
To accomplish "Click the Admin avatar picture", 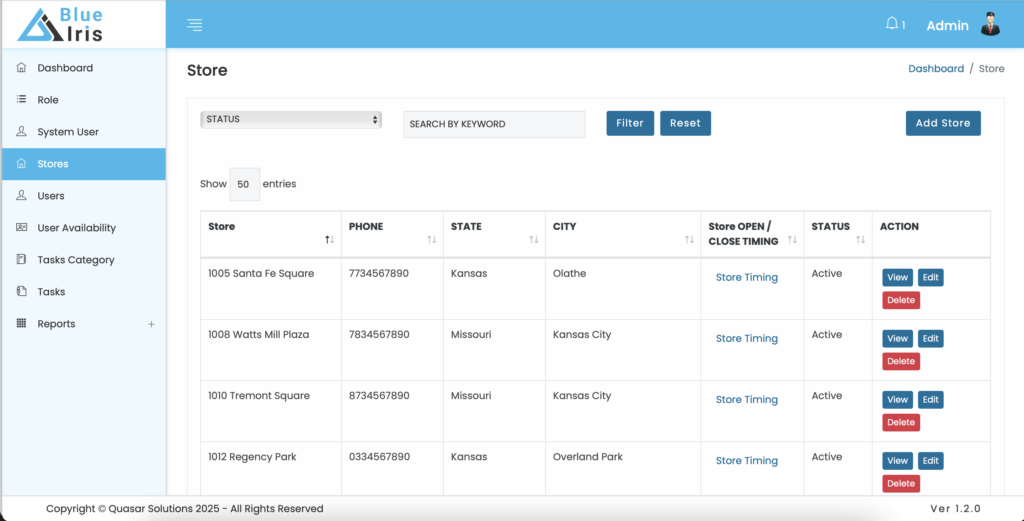I will [991, 25].
